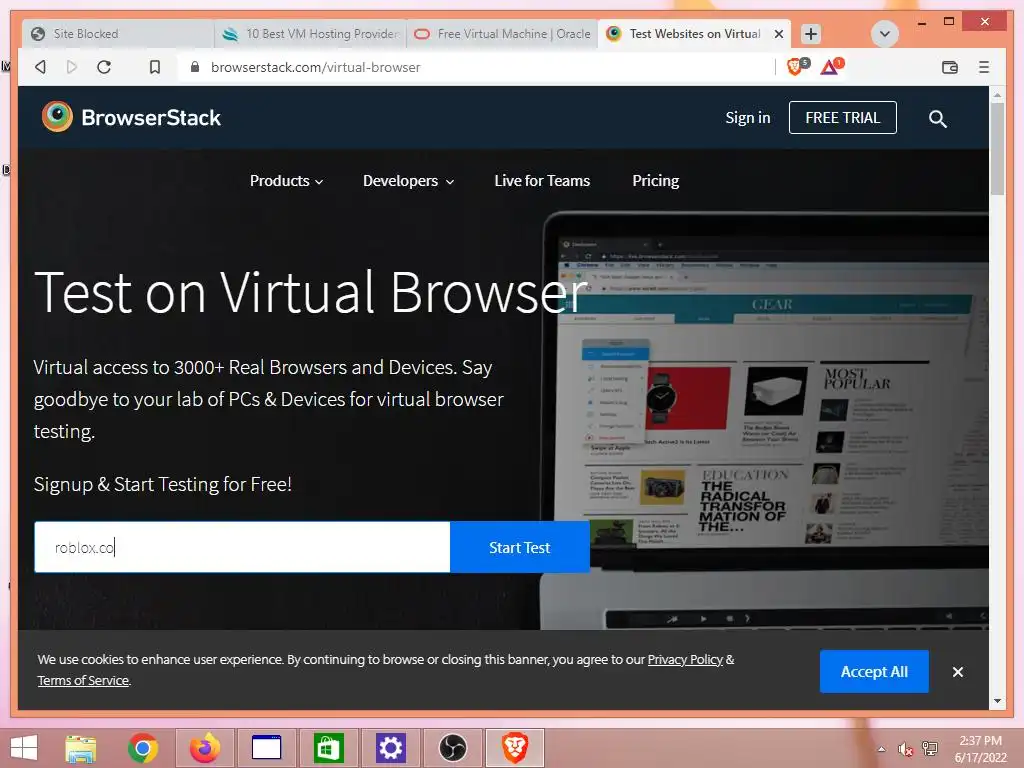This screenshot has width=1024, height=768.
Task: Open the browser hamburger menu
Action: [x=984, y=67]
